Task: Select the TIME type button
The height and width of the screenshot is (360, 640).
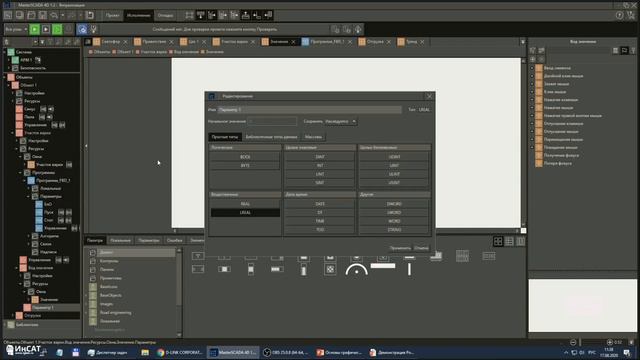Action: pos(320,221)
